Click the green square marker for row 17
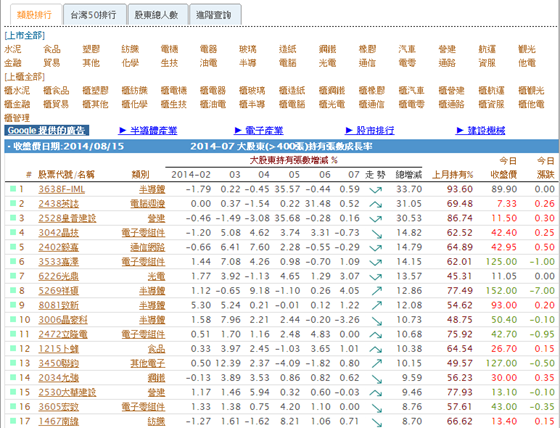This screenshot has height=428, width=560. pos(13,420)
